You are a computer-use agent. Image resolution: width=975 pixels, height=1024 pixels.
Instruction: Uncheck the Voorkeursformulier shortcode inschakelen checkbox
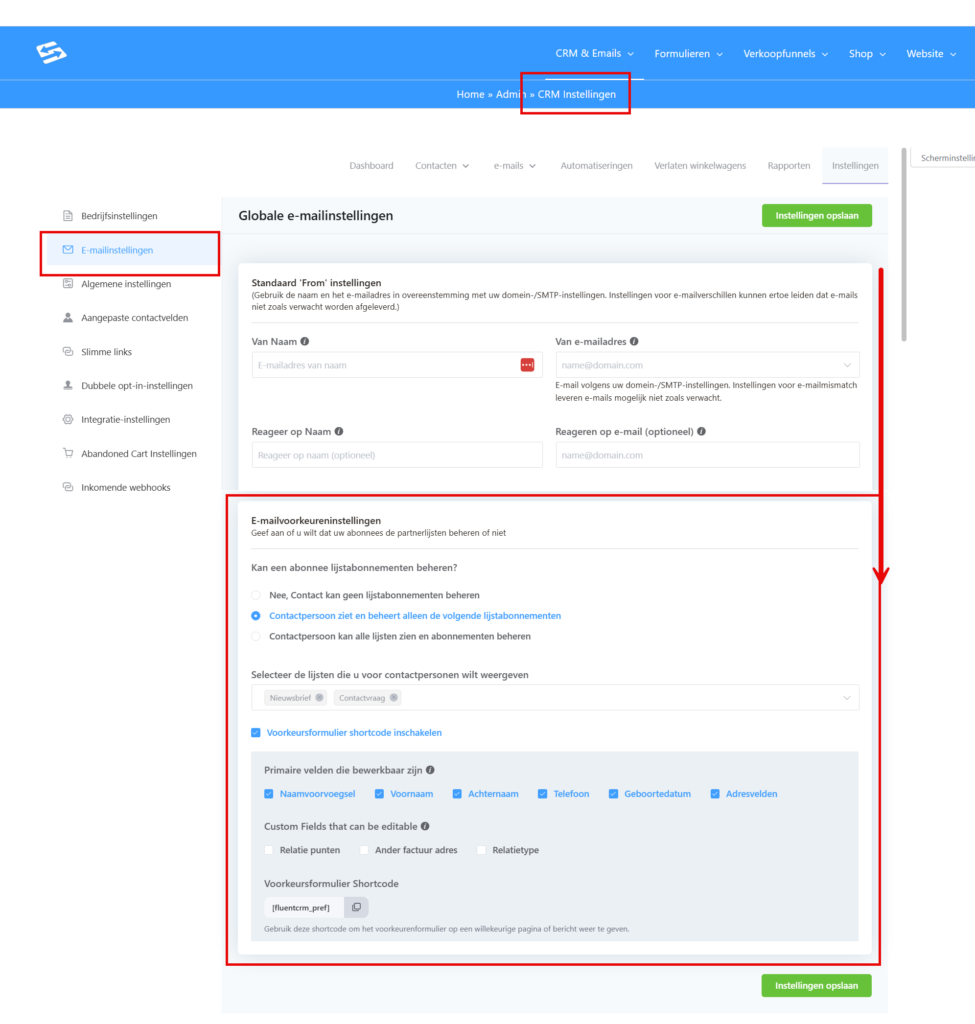(257, 733)
